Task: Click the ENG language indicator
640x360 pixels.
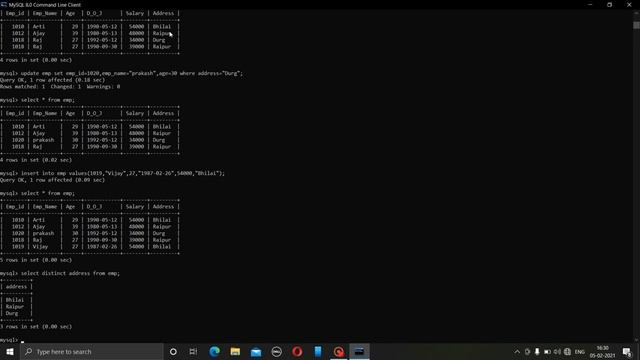Action: click(x=580, y=351)
